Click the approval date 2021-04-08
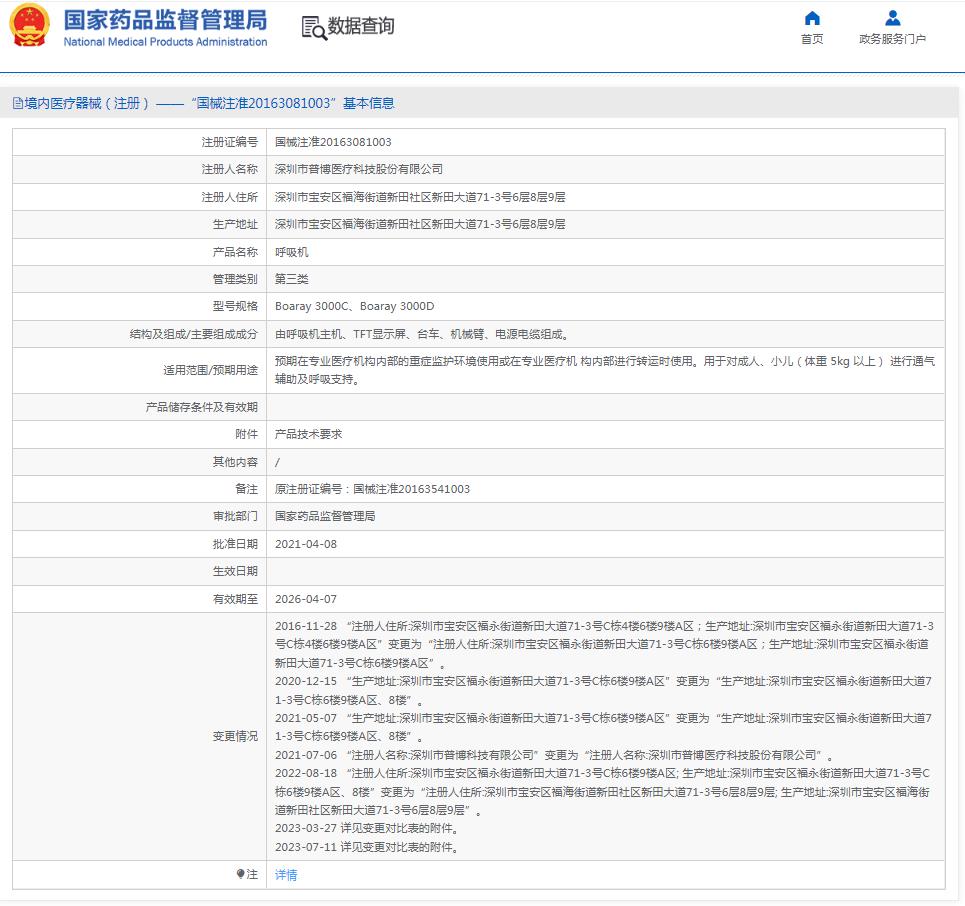The width and height of the screenshot is (965, 906). point(306,544)
